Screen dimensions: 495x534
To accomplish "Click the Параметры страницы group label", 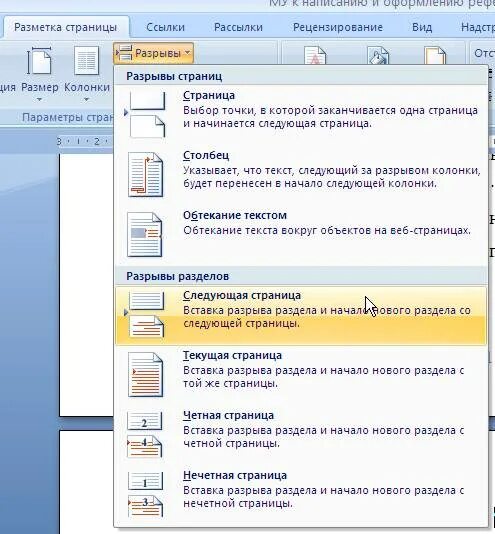I will tap(67, 117).
